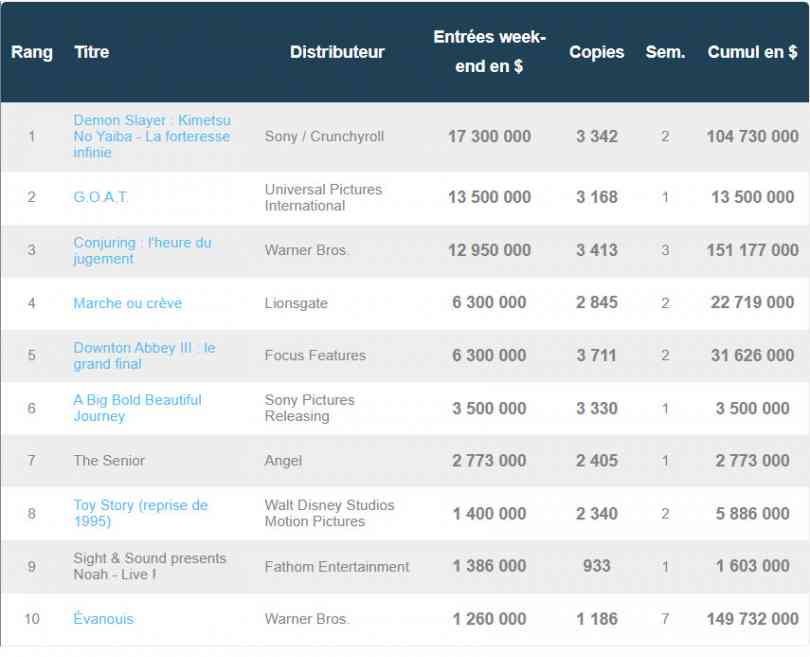This screenshot has width=810, height=657.
Task: Select the 3 413 copies value
Action: click(x=597, y=250)
